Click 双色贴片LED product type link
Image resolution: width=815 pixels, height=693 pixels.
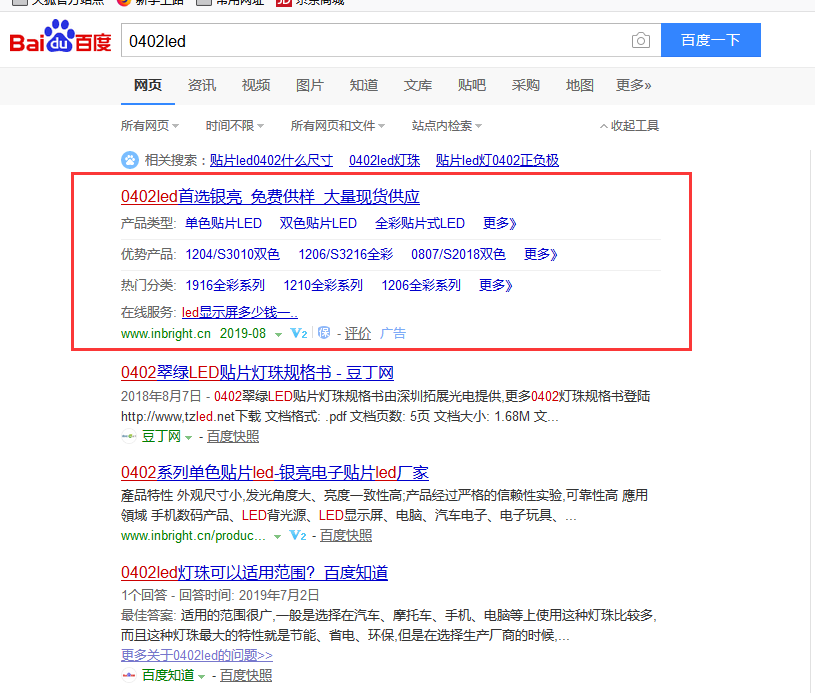pyautogui.click(x=318, y=224)
